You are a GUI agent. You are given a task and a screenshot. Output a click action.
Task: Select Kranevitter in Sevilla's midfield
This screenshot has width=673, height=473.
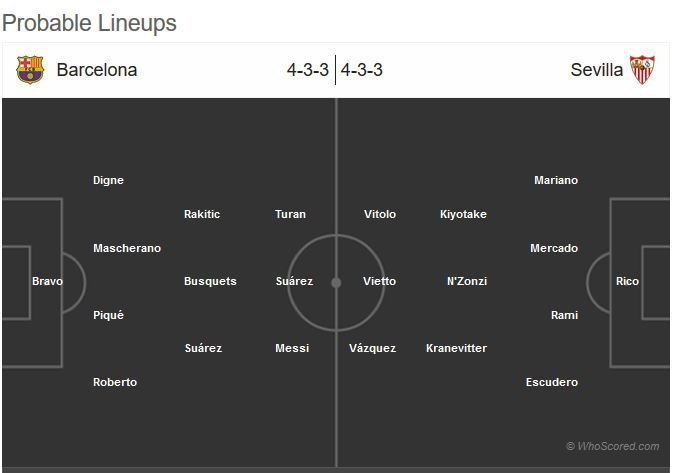(456, 348)
